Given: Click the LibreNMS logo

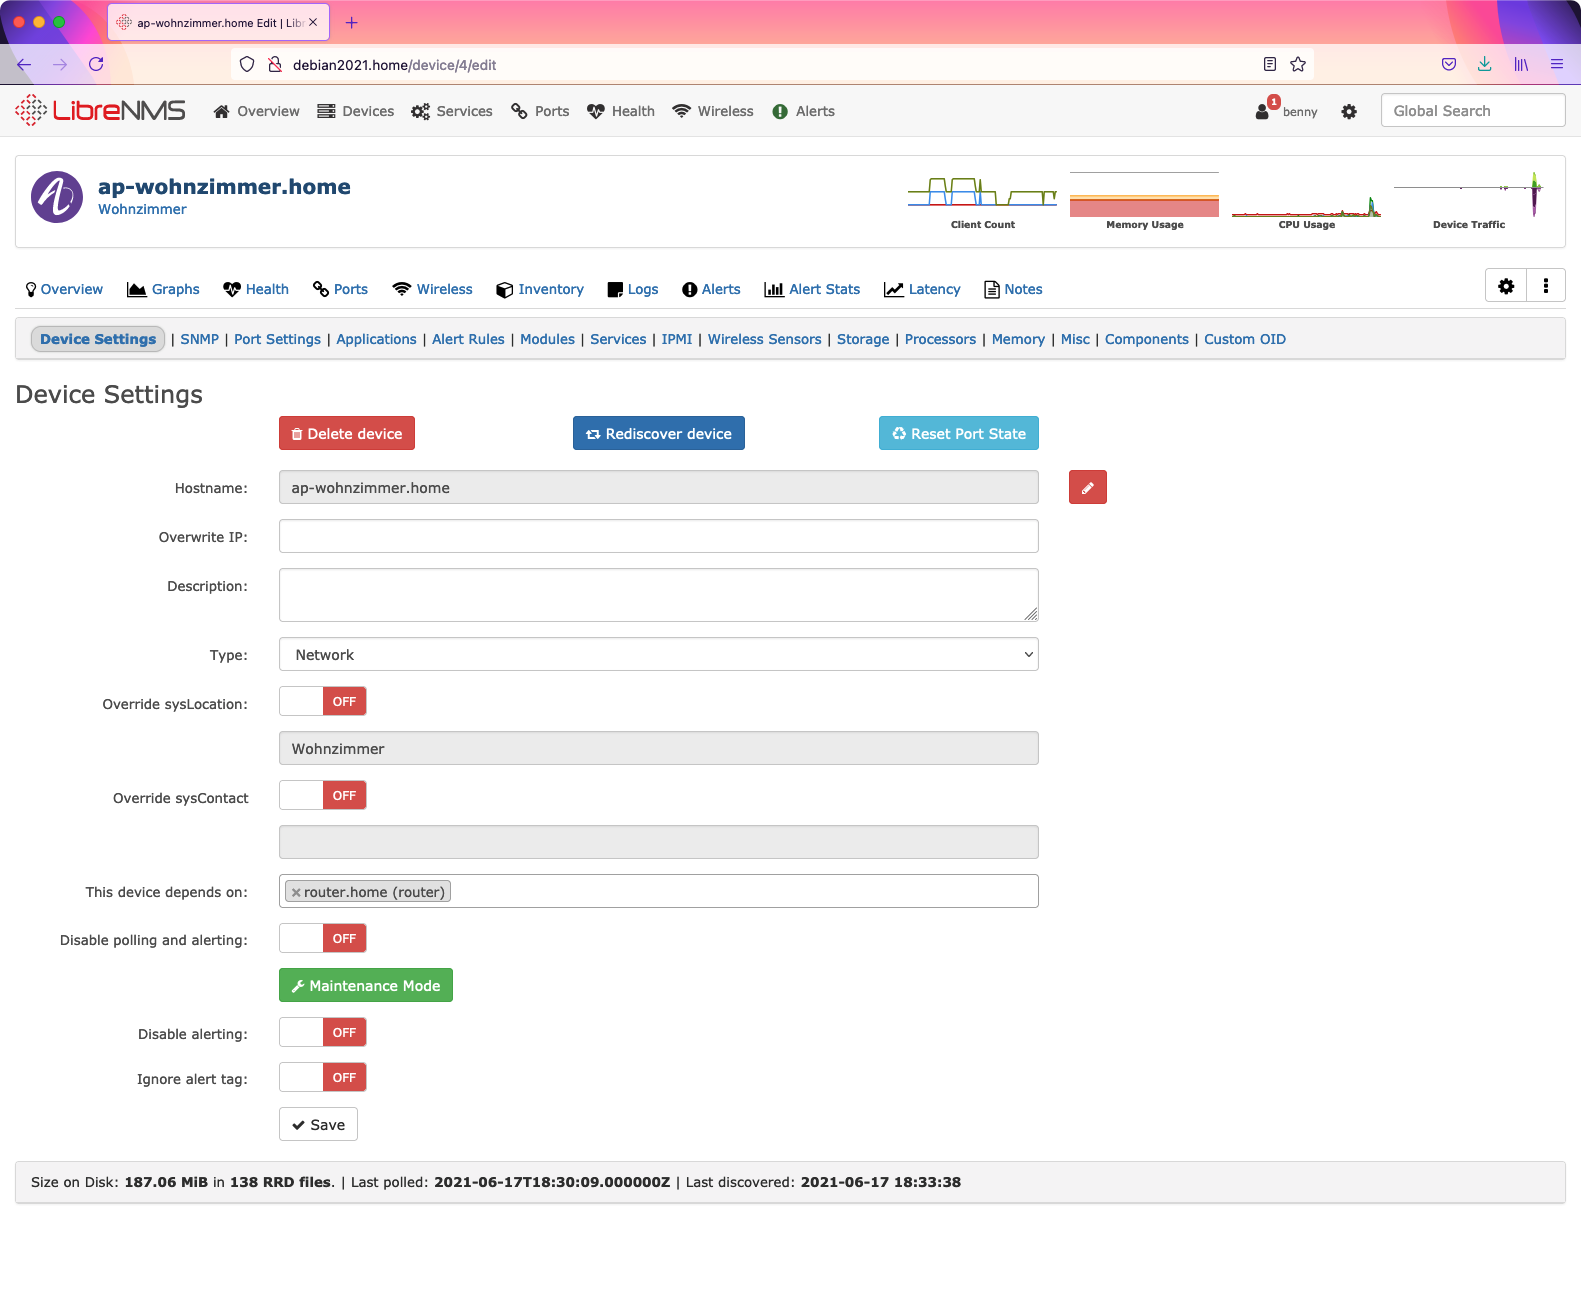Looking at the screenshot, I should point(101,111).
